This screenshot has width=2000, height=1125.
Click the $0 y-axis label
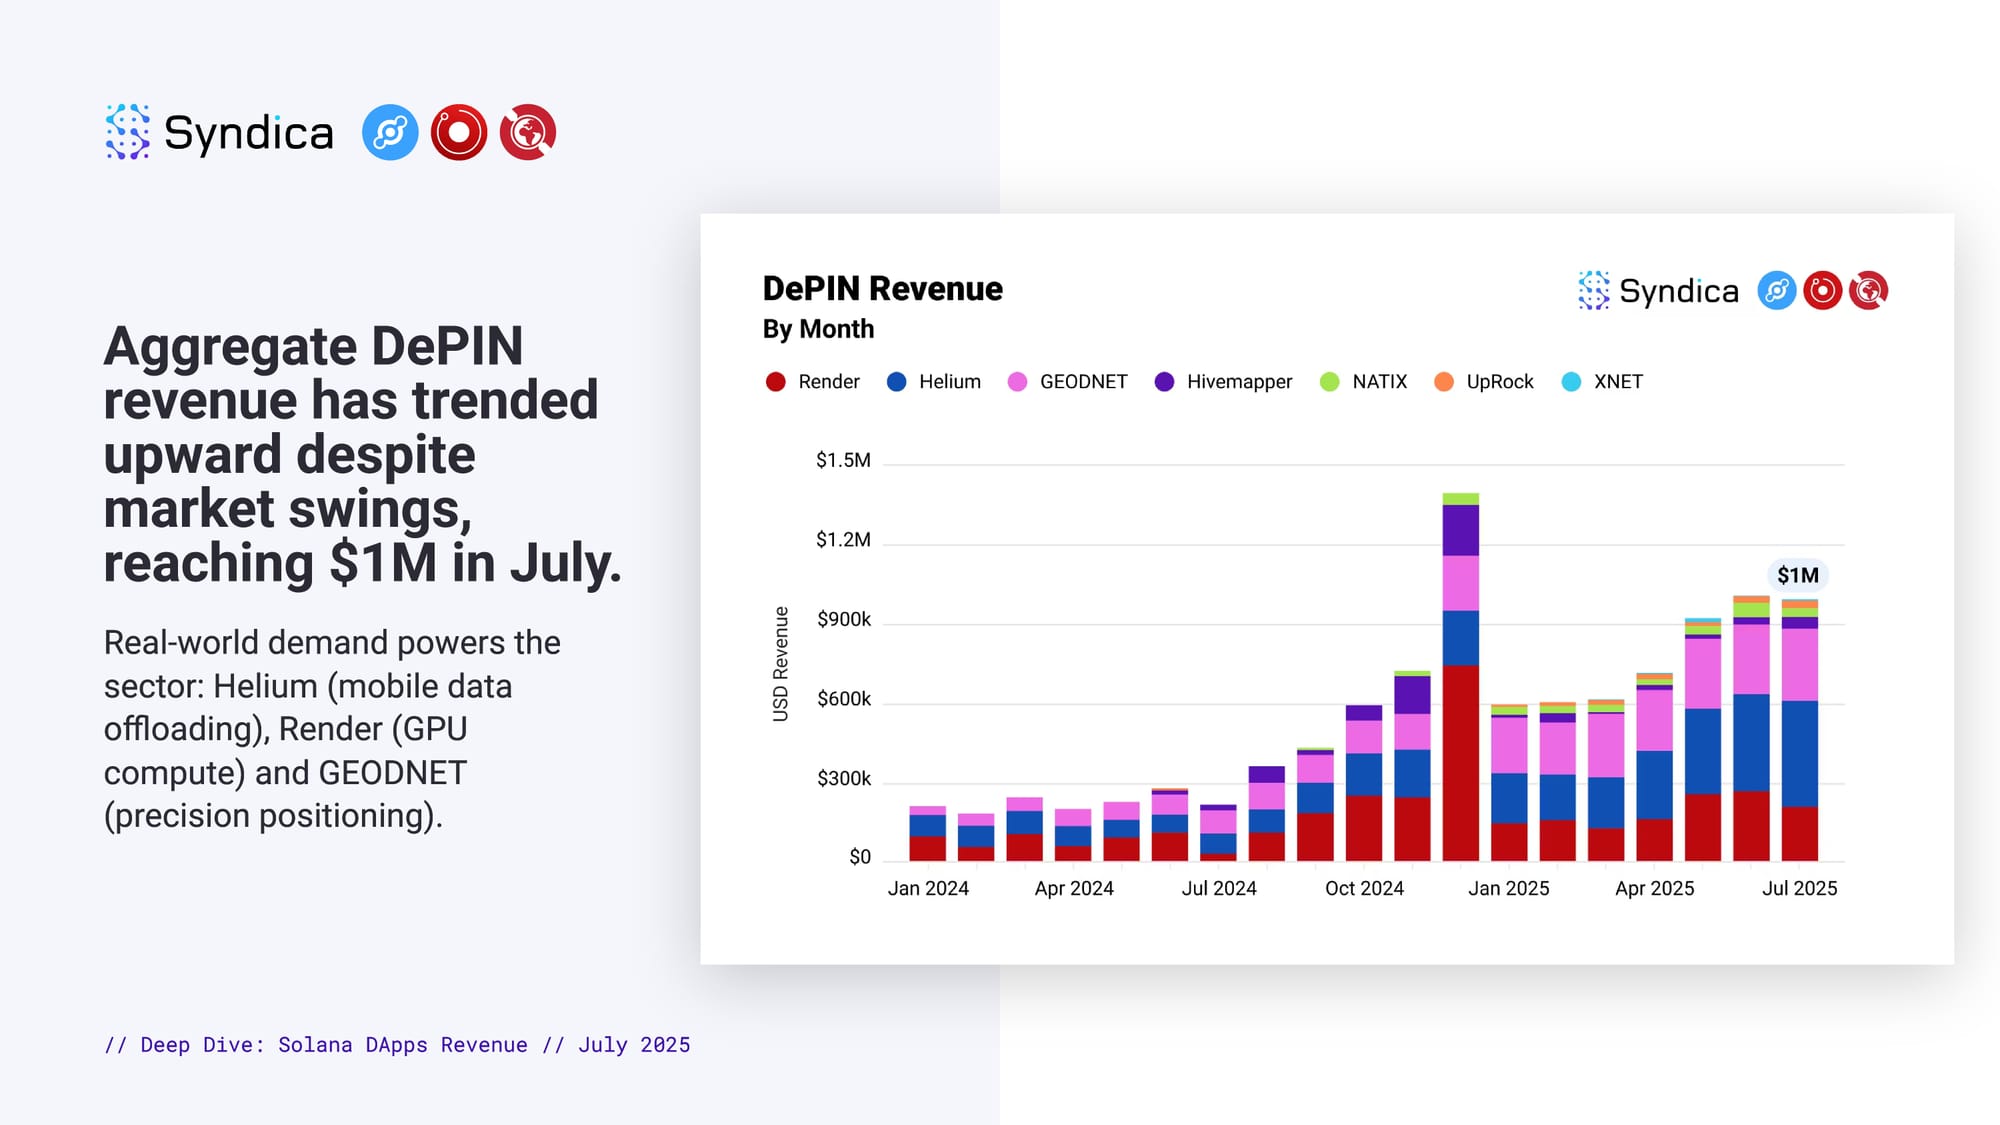tap(860, 857)
